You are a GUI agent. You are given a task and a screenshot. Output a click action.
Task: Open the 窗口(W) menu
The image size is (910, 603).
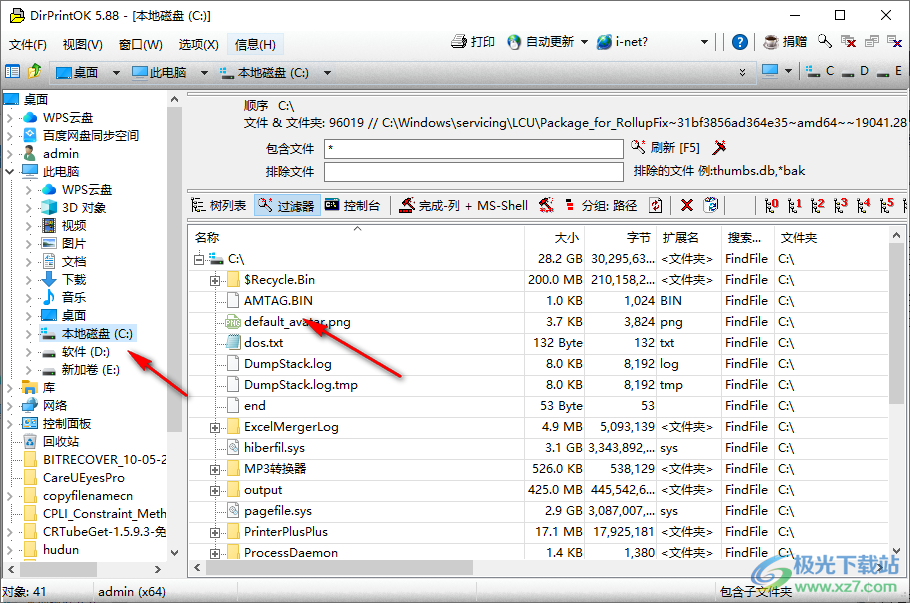(140, 45)
